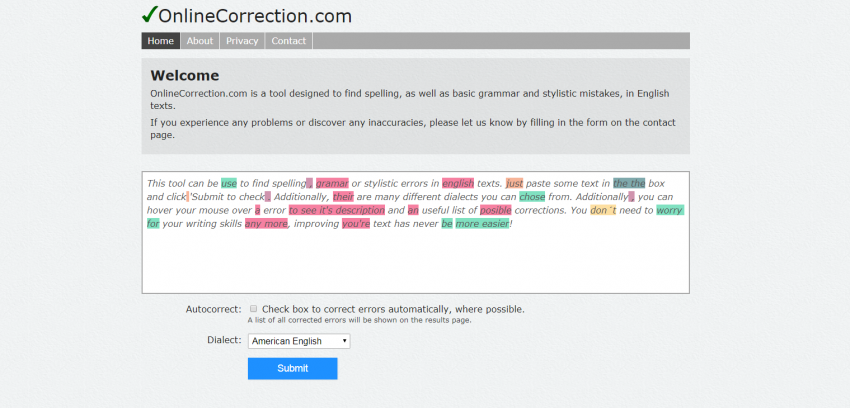Select the highlighted word 'gramar'
The image size is (850, 408).
[x=332, y=183]
